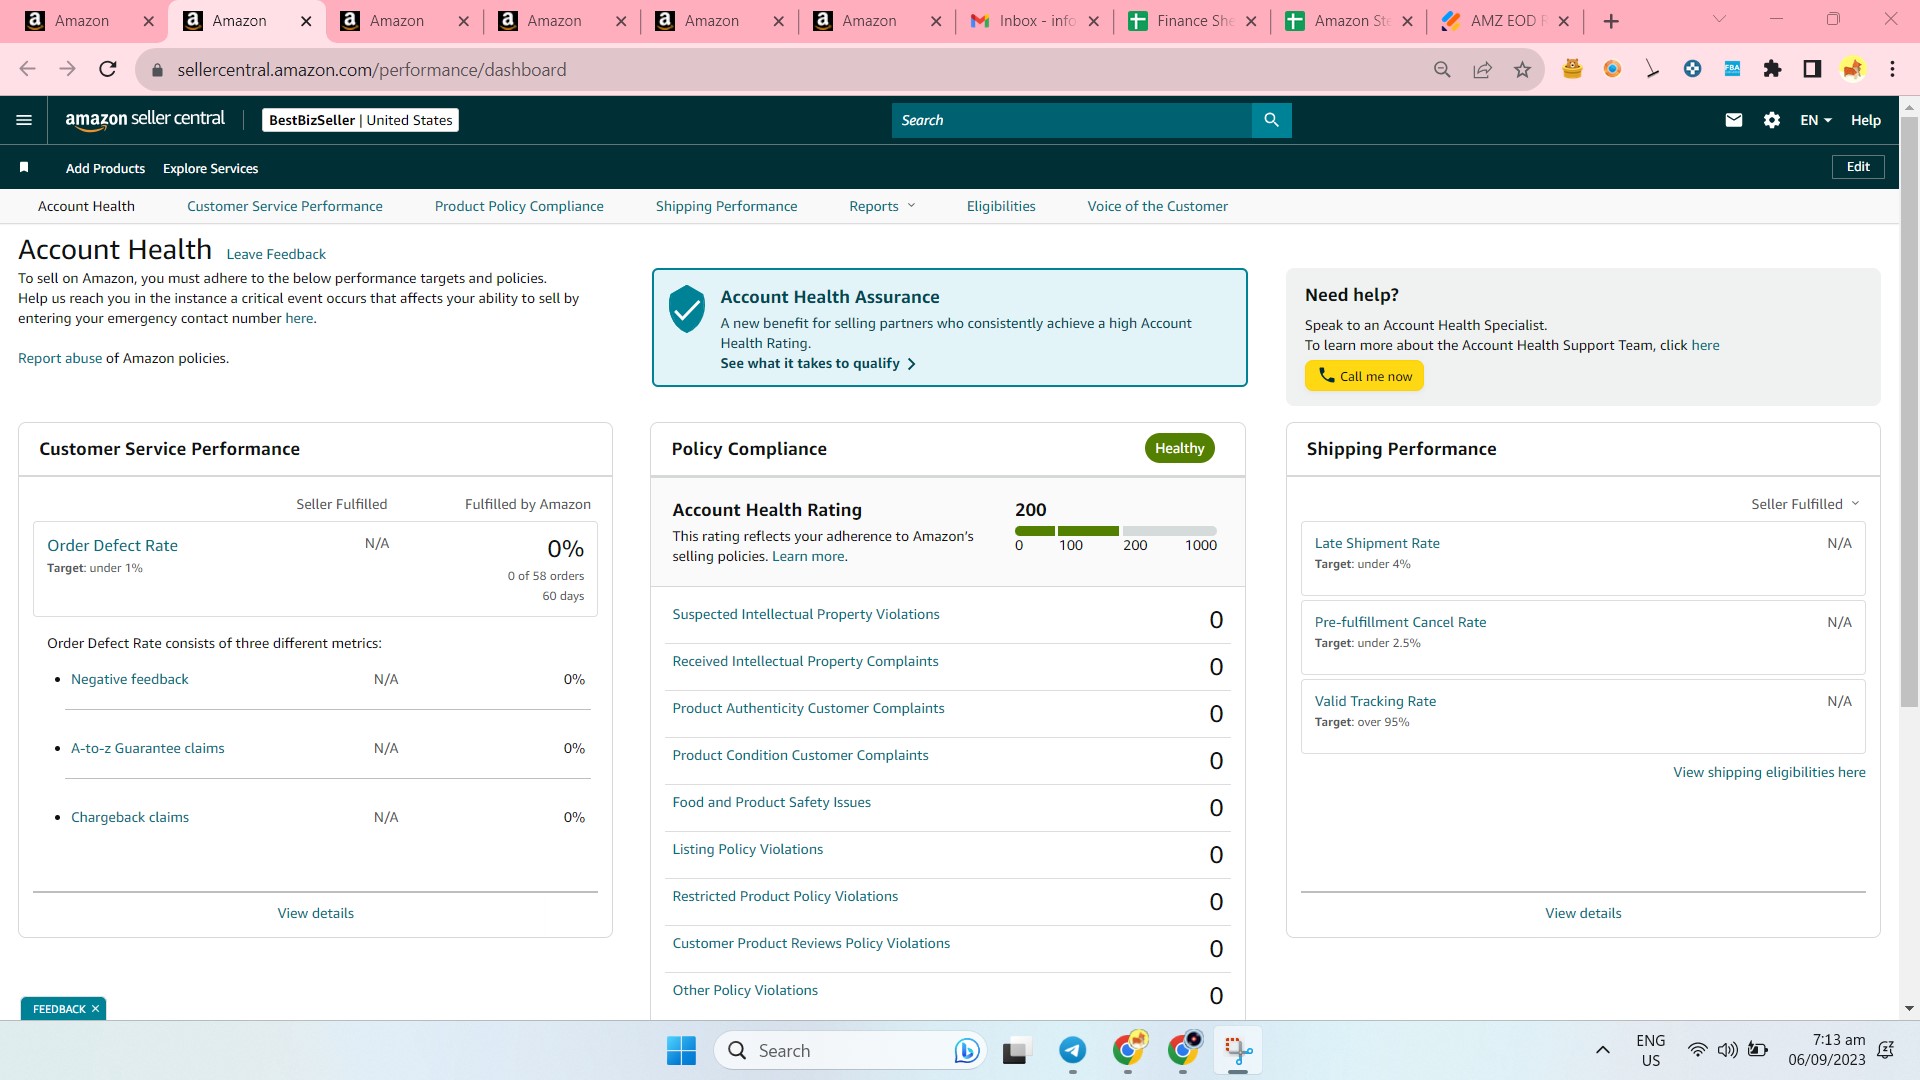Click View shipping eligibilities here

pyautogui.click(x=1769, y=772)
